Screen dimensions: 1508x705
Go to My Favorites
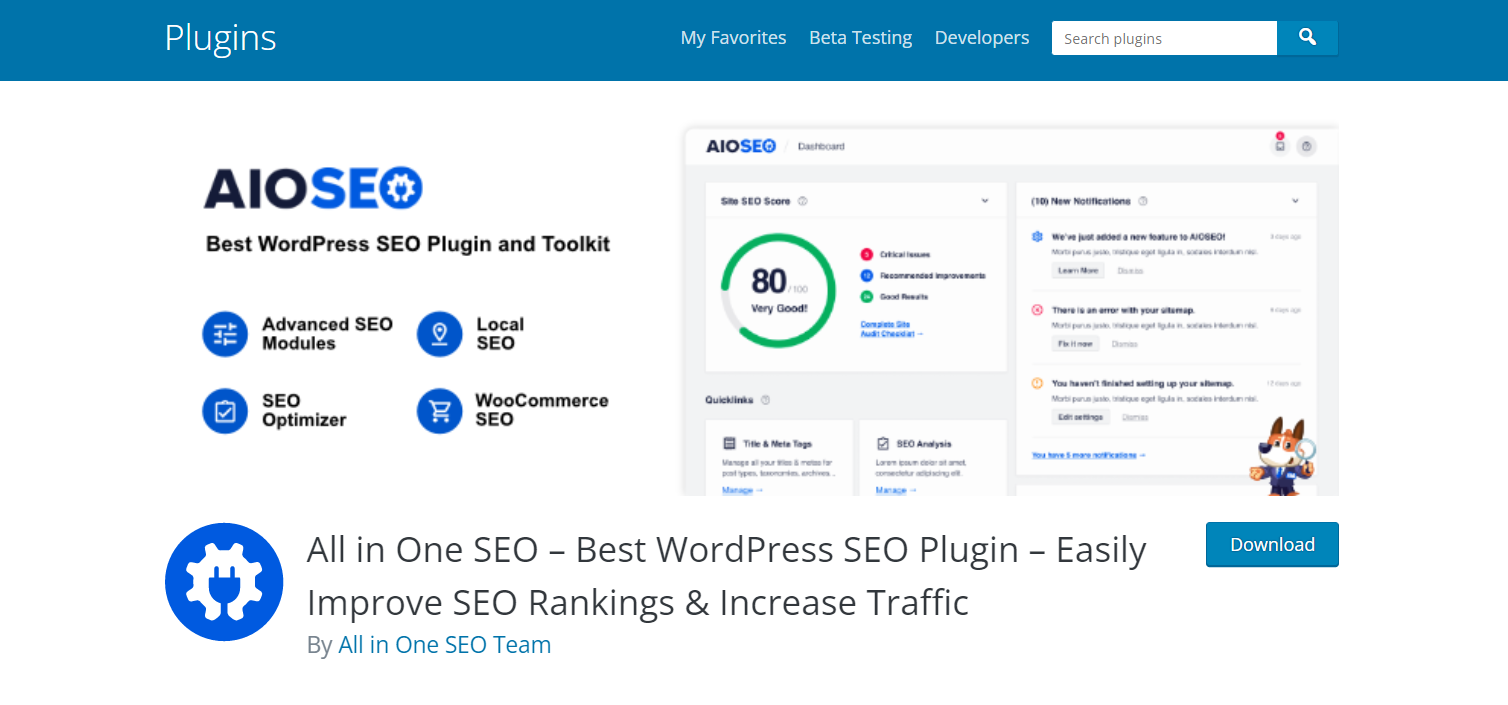[x=733, y=38]
